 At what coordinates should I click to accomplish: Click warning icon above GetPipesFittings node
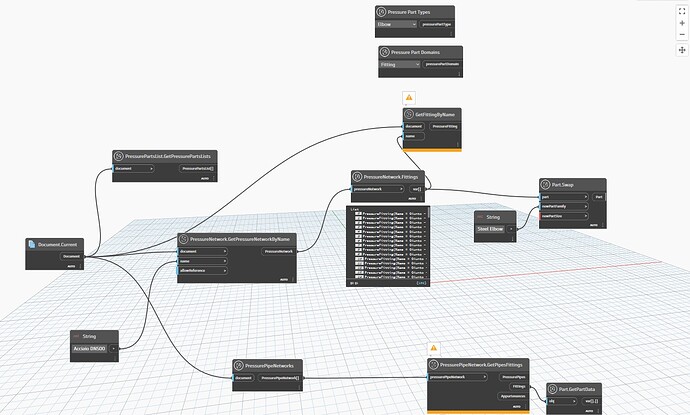coord(433,348)
